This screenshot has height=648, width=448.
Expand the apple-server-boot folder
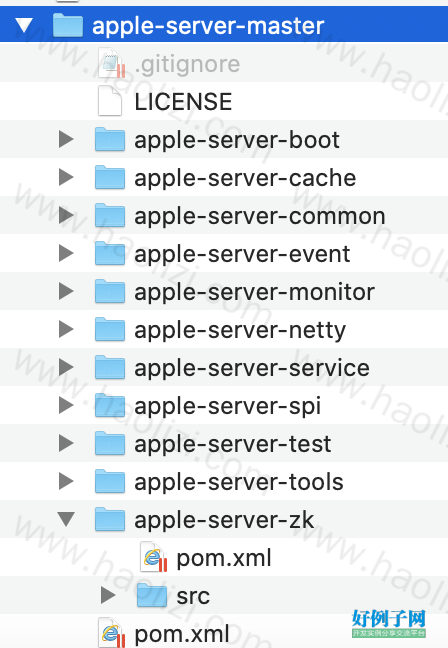[x=66, y=139]
